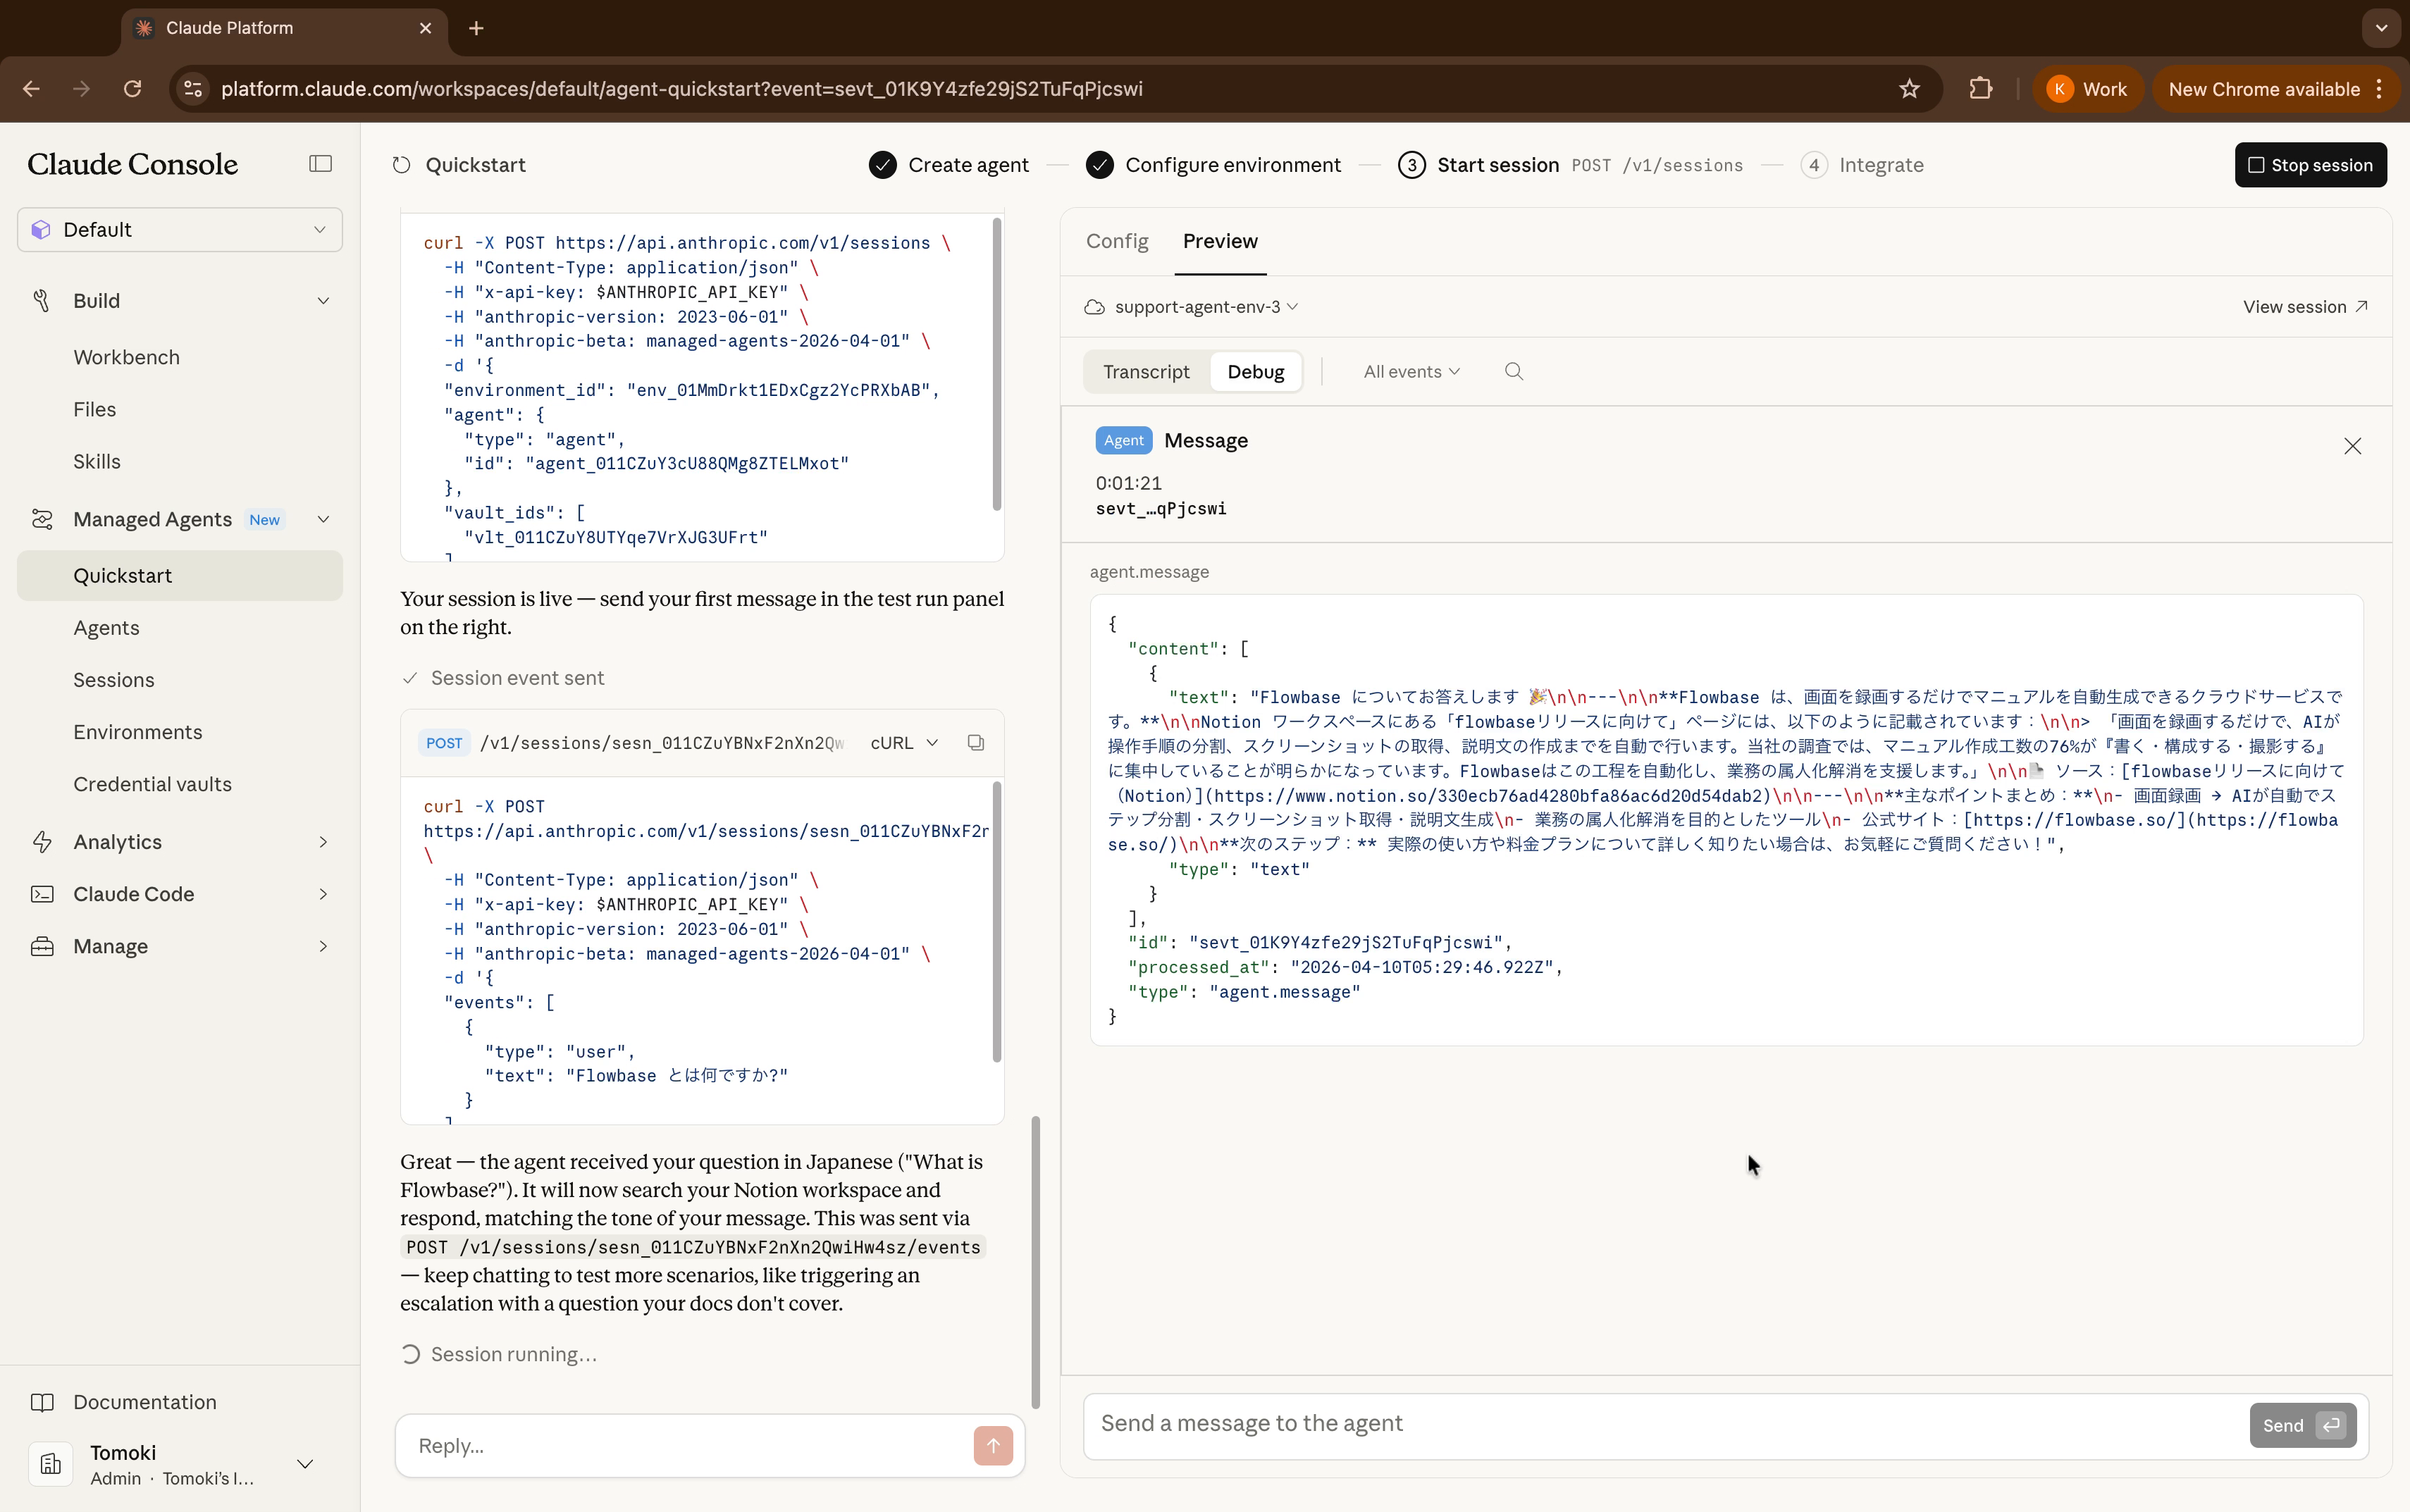Click the Quickstart restart icon in header
Image resolution: width=2410 pixels, height=1512 pixels.
402,165
